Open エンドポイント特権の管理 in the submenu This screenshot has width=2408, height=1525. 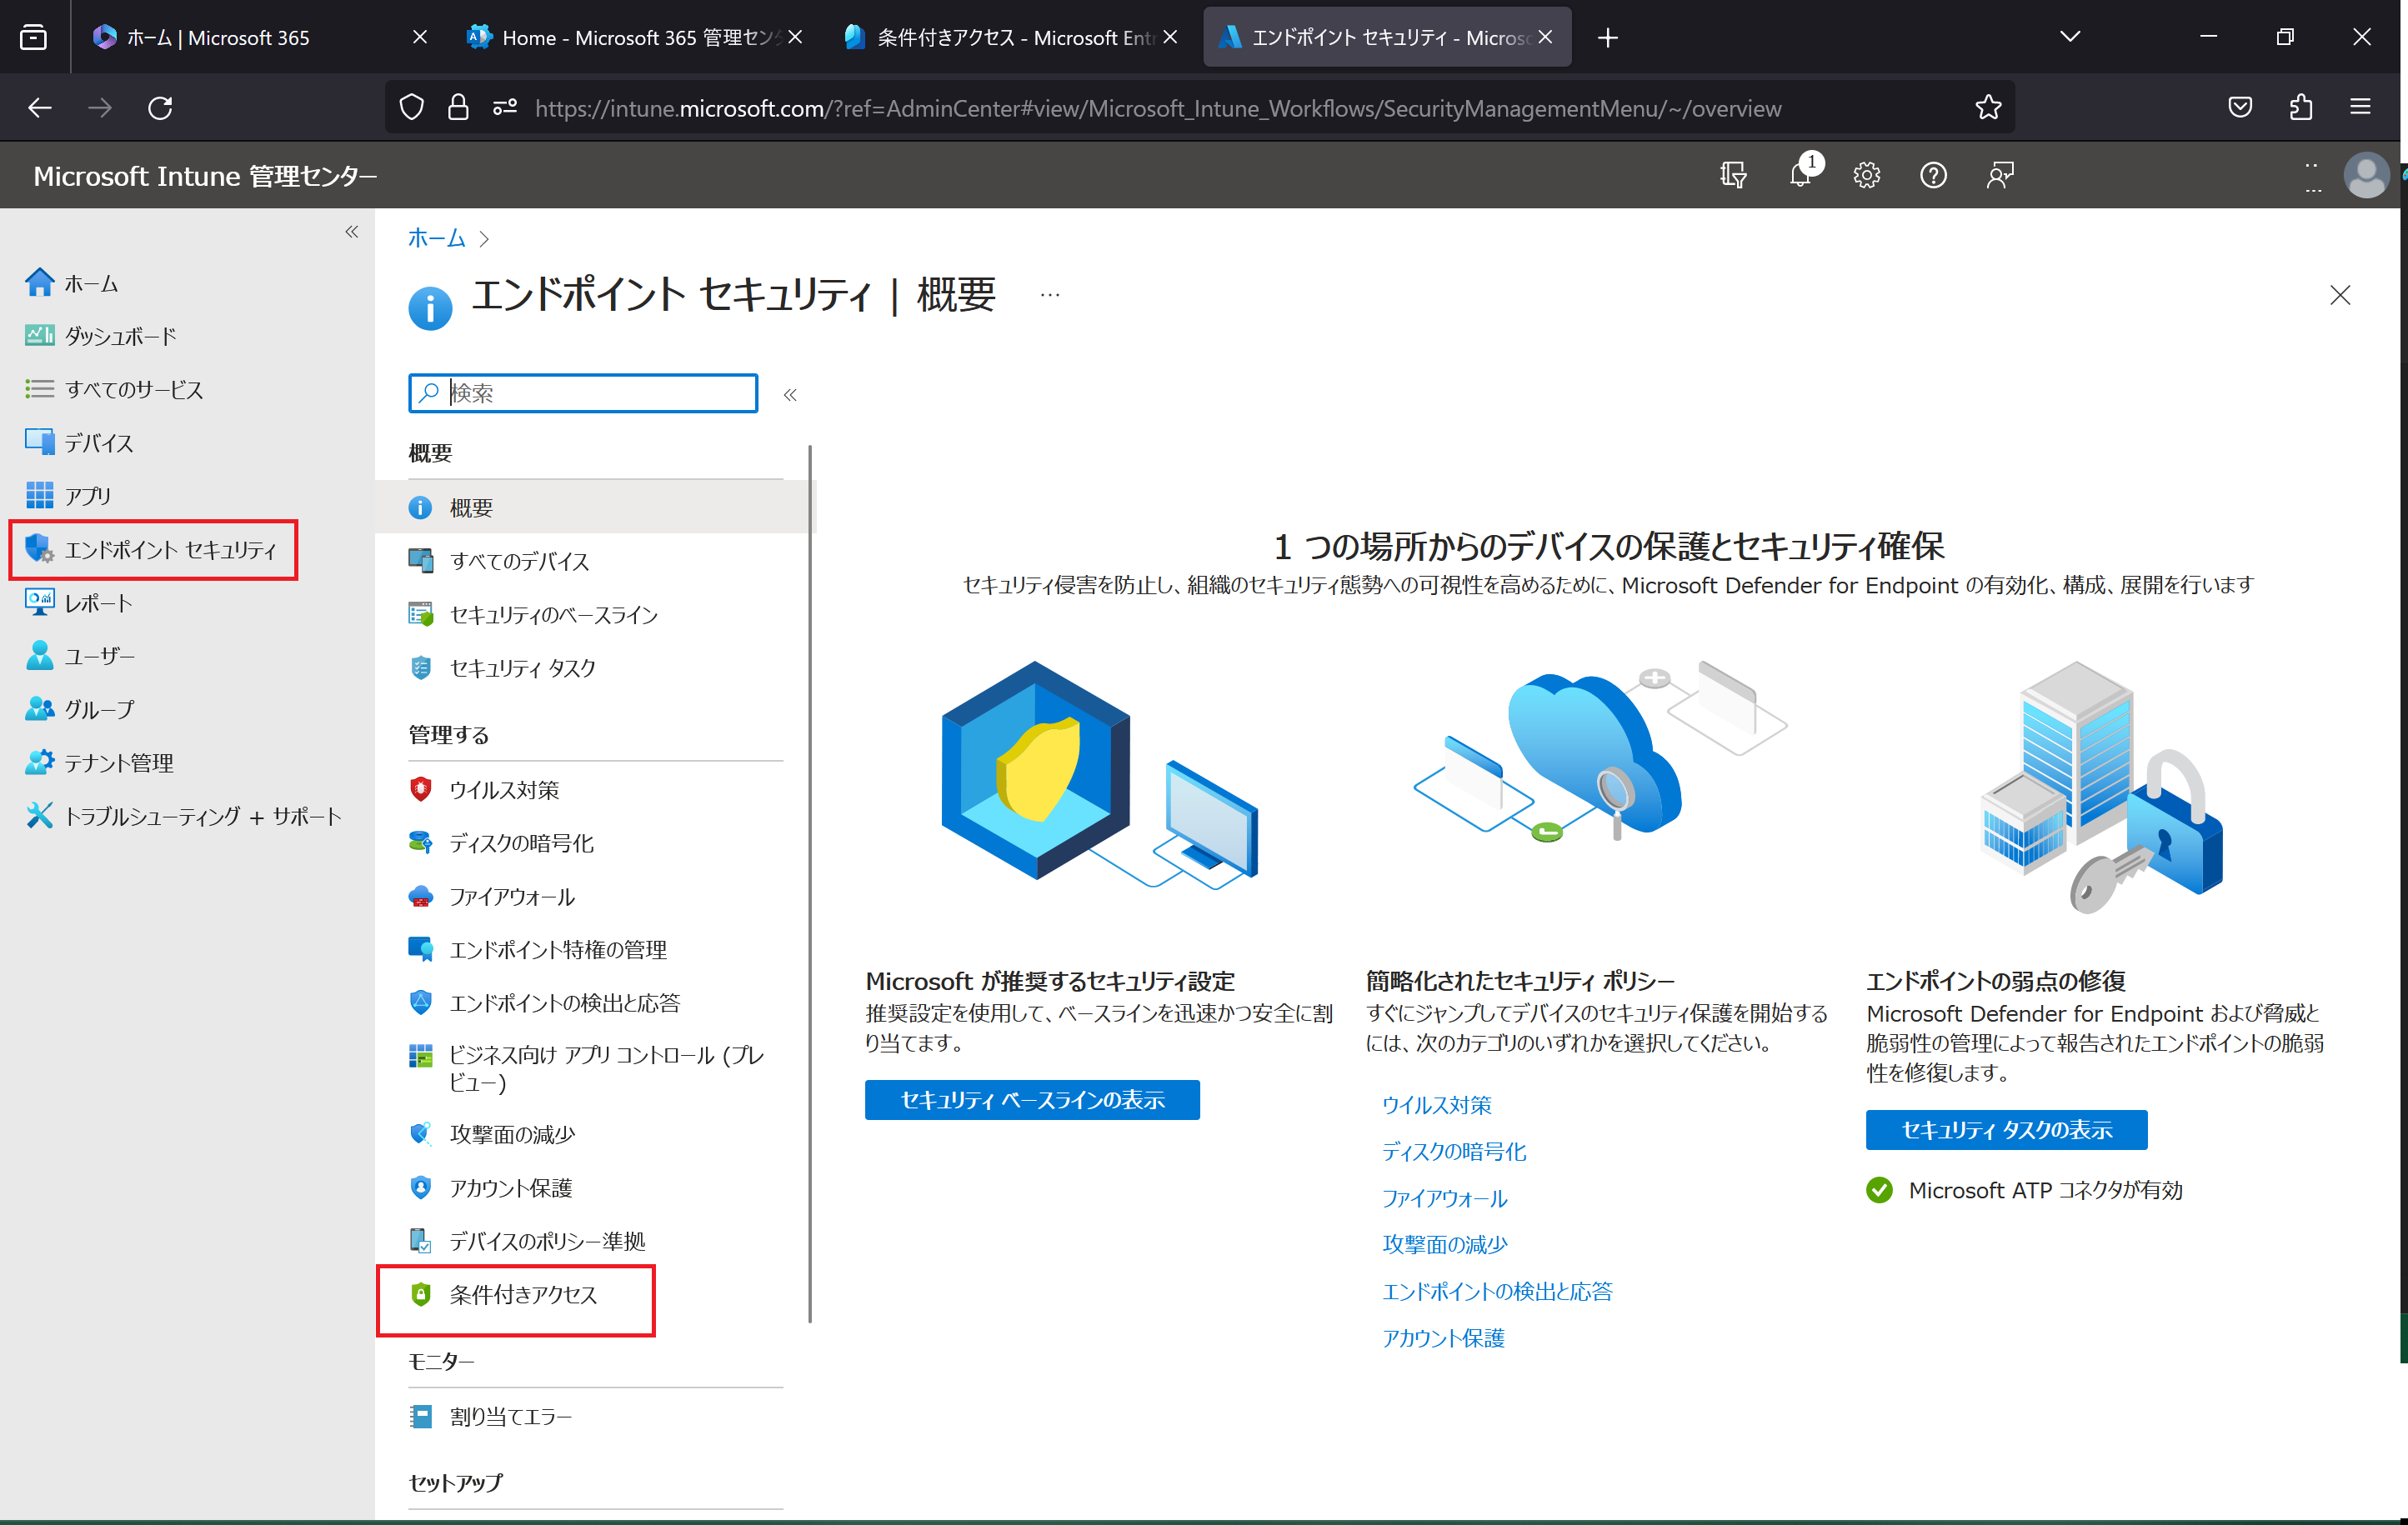point(537,949)
